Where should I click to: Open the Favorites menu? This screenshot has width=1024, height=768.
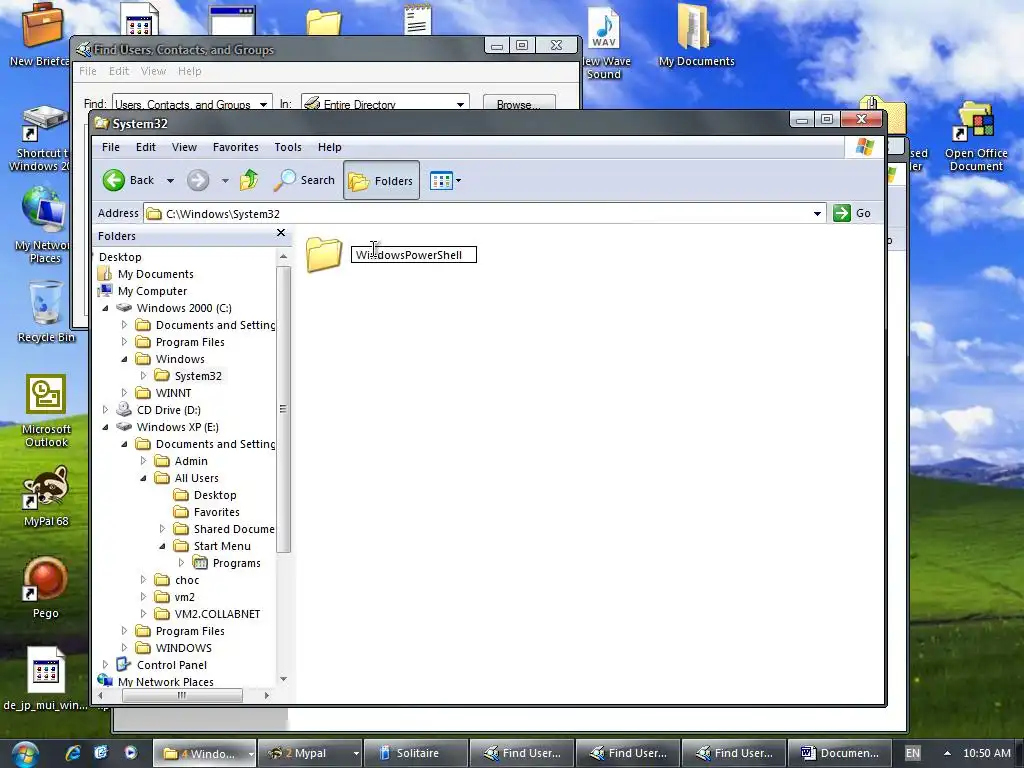236,147
